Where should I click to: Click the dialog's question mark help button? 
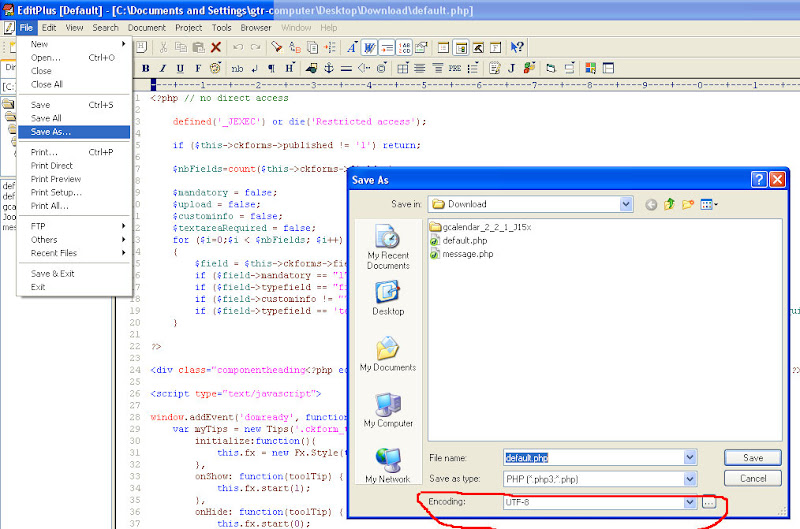tap(759, 180)
